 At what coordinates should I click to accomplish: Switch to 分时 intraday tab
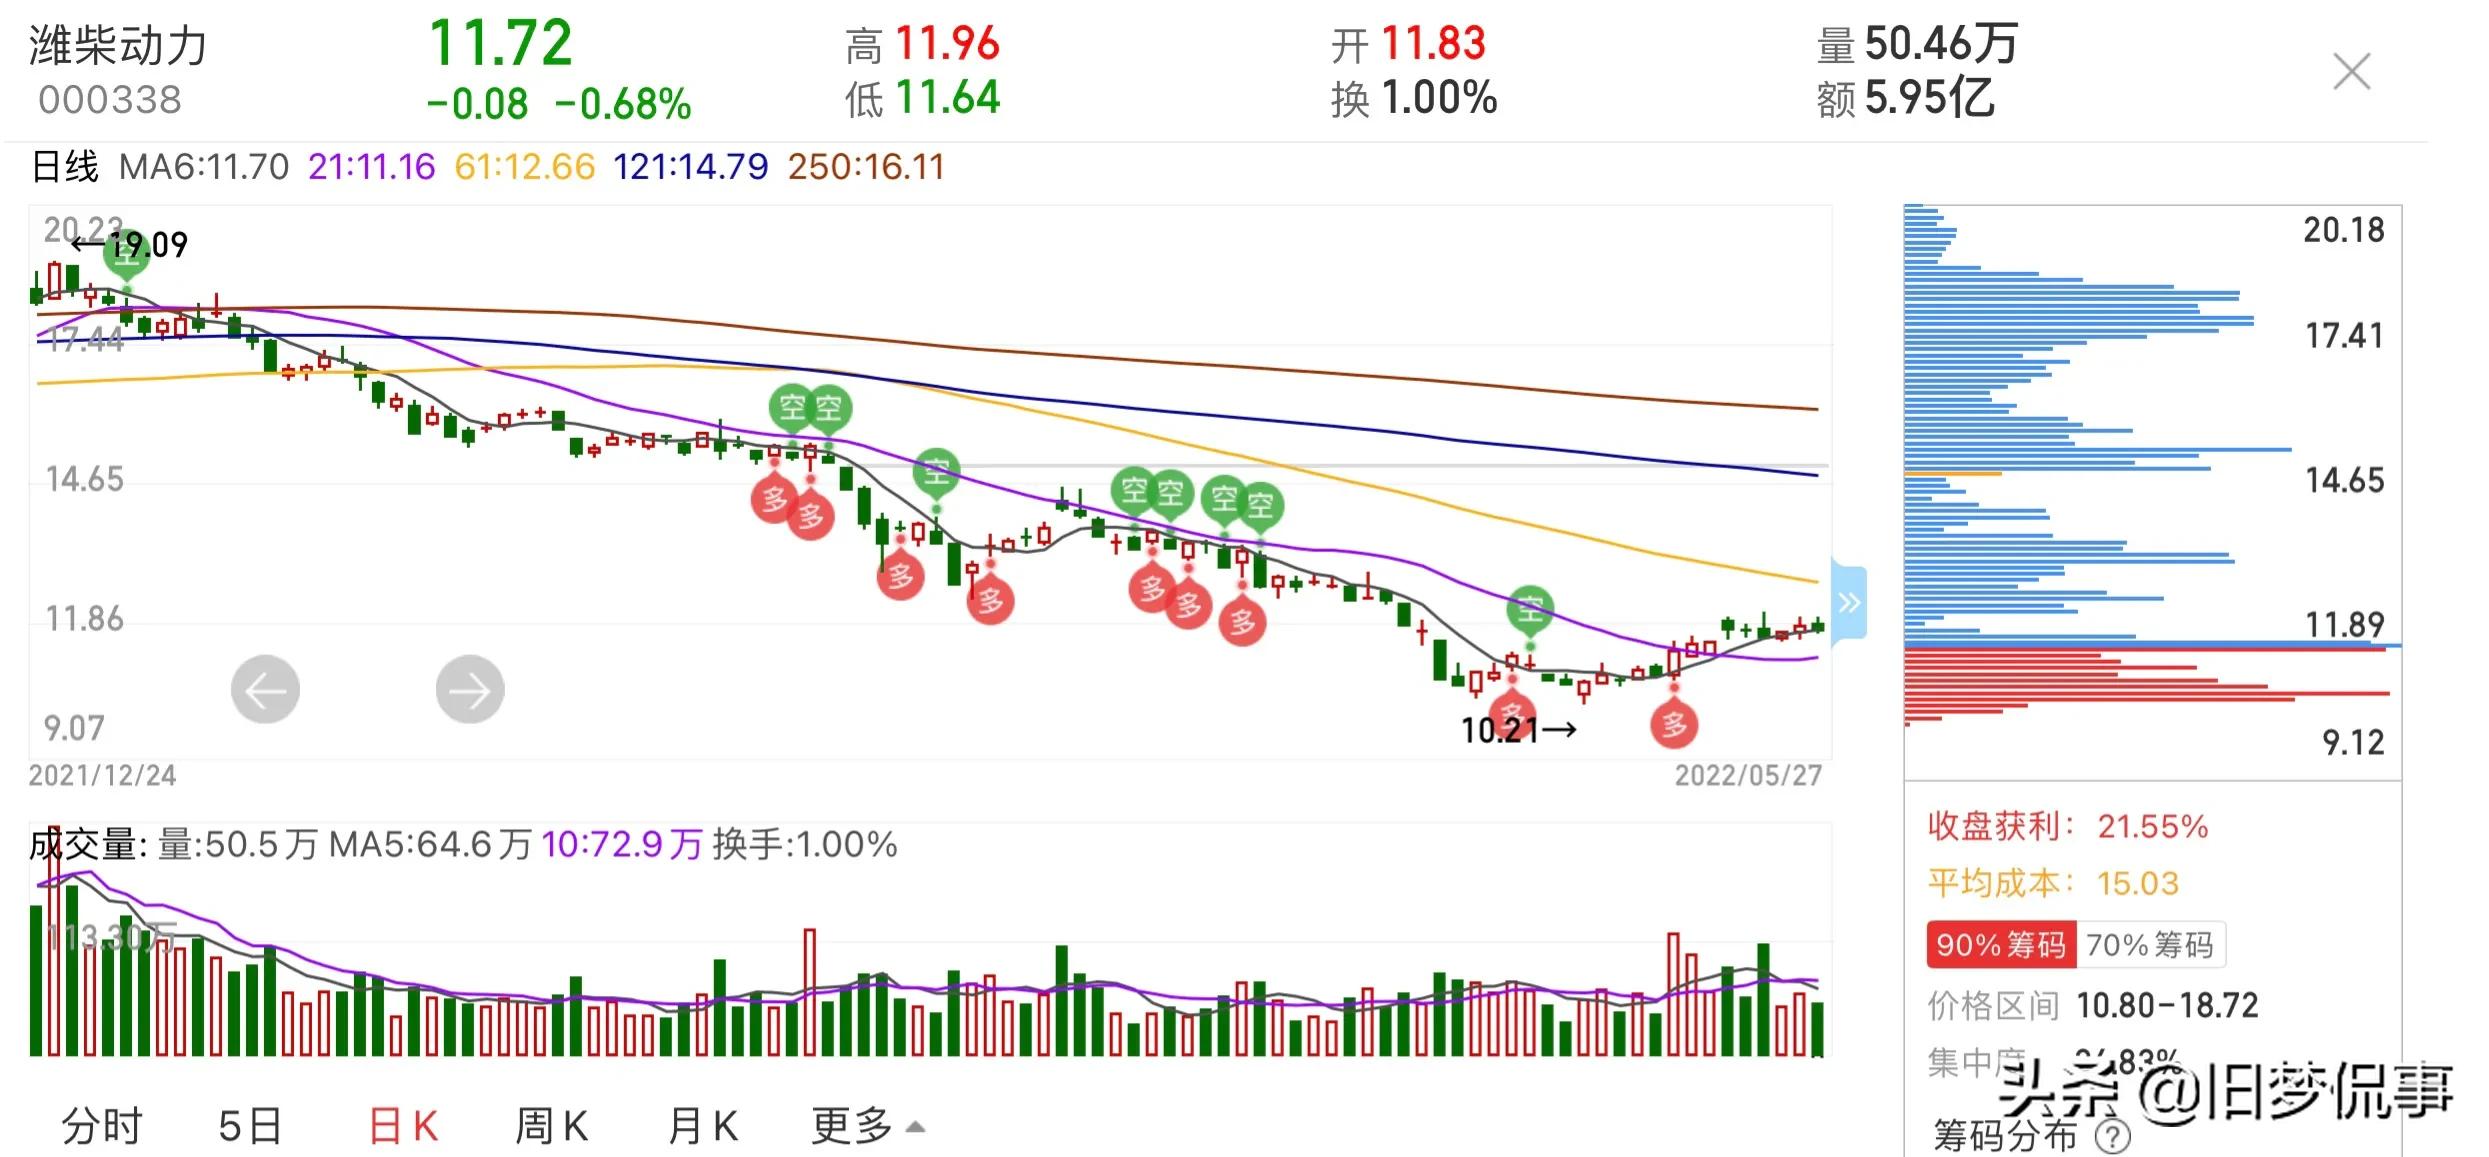click(102, 1127)
